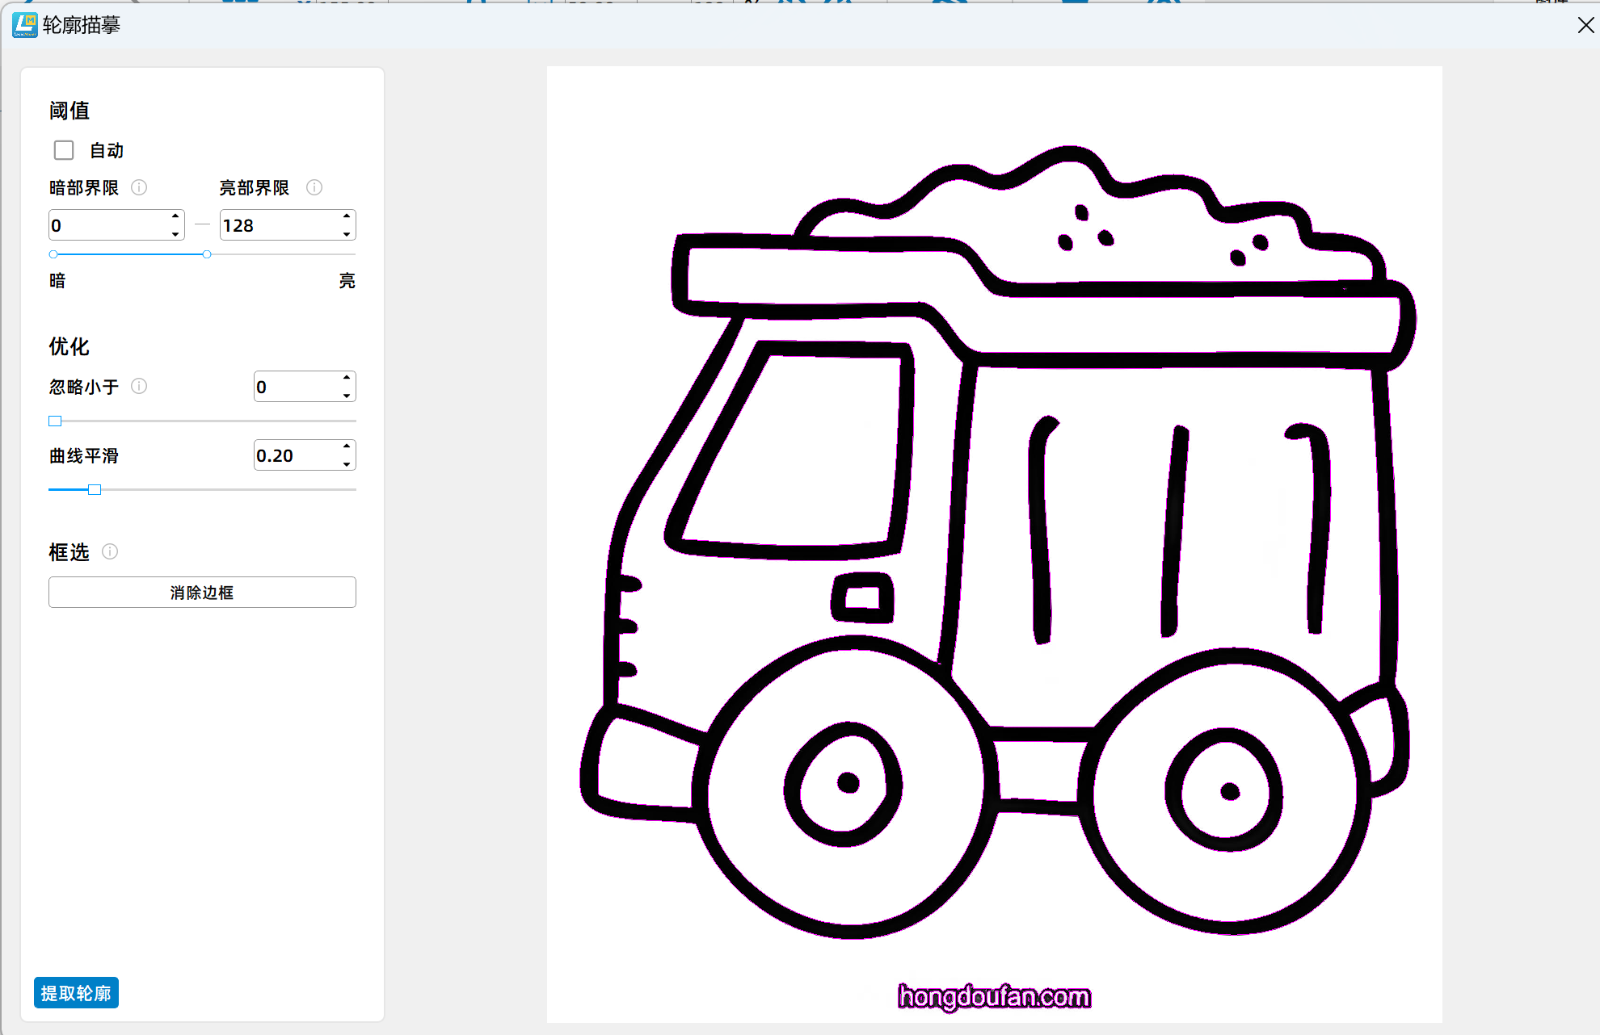This screenshot has height=1035, width=1600.
Task: Click the 提取轮廓 button
Action: pos(76,993)
